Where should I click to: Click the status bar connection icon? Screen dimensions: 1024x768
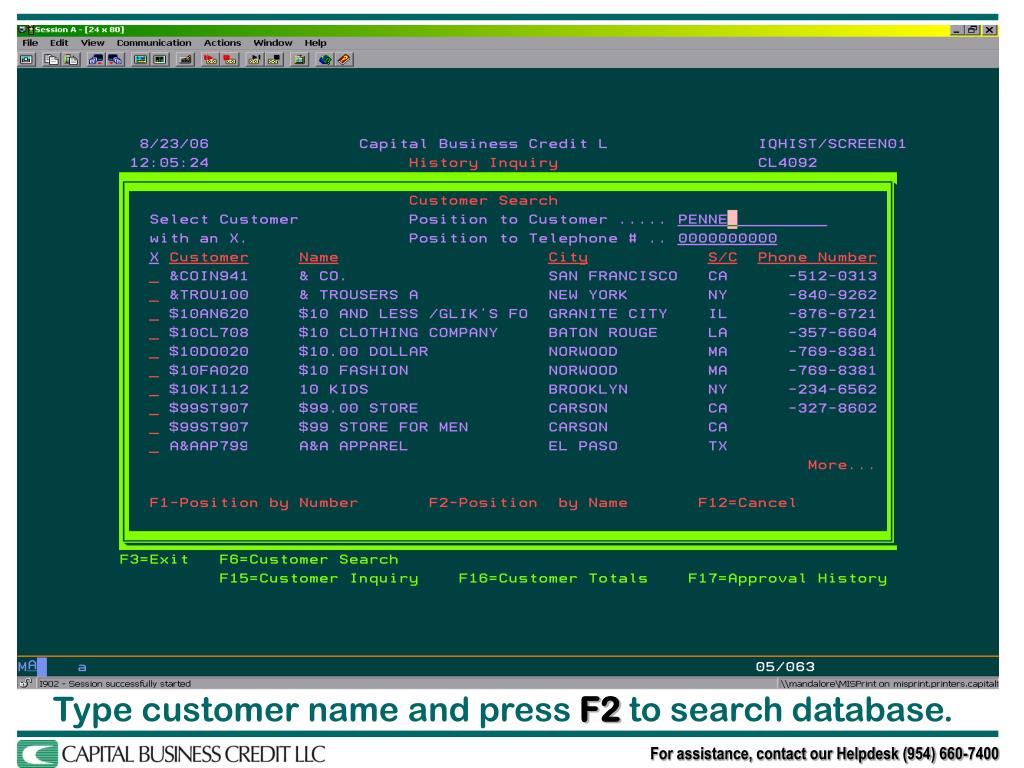point(25,683)
